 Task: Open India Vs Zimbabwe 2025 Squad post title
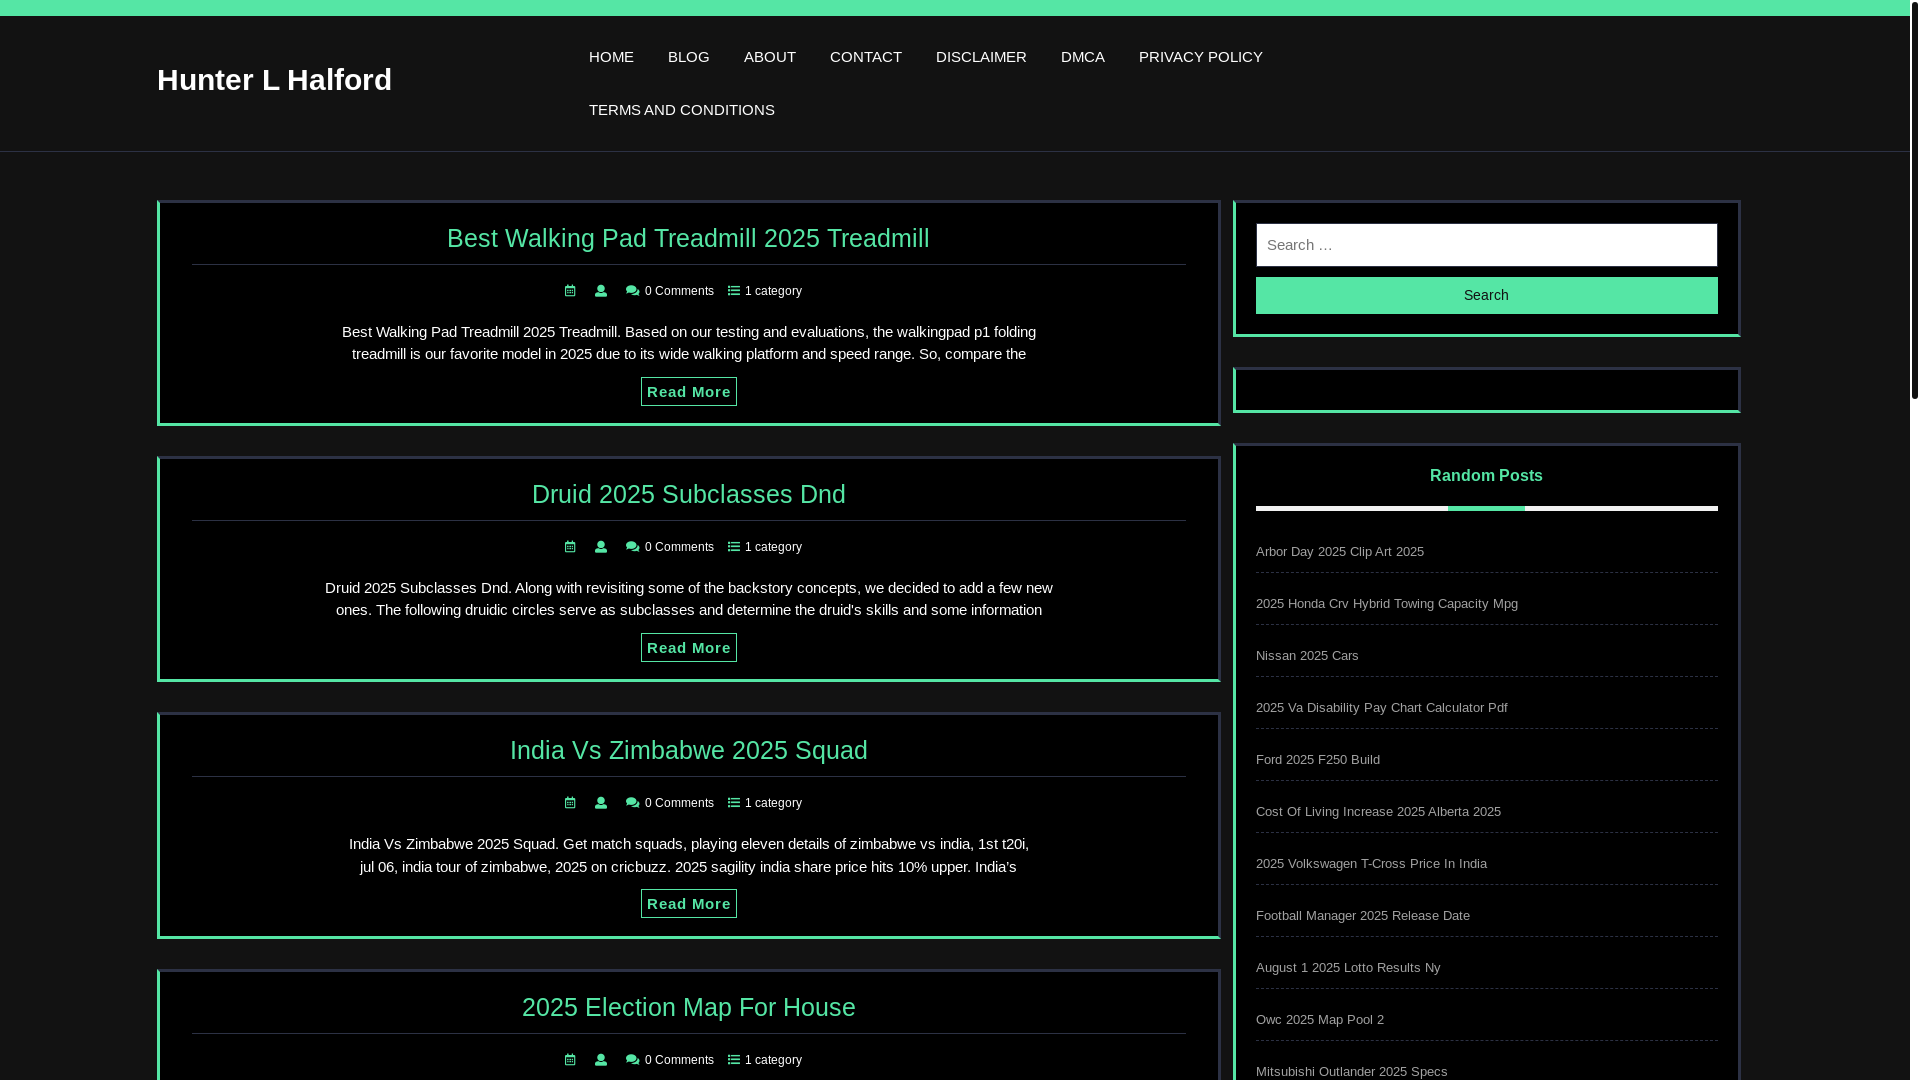(688, 750)
